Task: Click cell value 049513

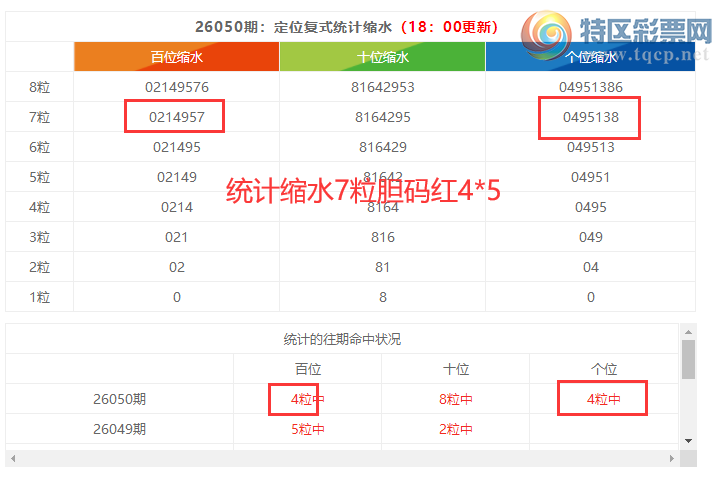Action: click(x=591, y=147)
